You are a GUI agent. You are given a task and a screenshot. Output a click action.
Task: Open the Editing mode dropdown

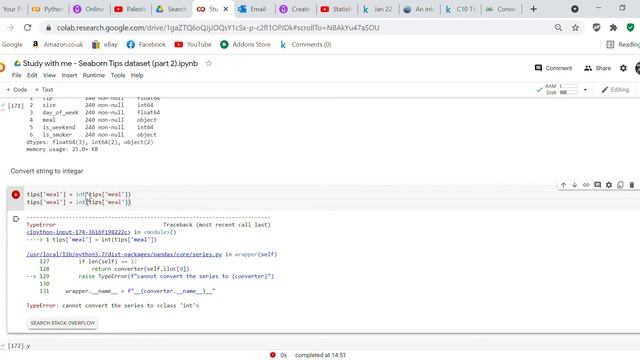615,90
